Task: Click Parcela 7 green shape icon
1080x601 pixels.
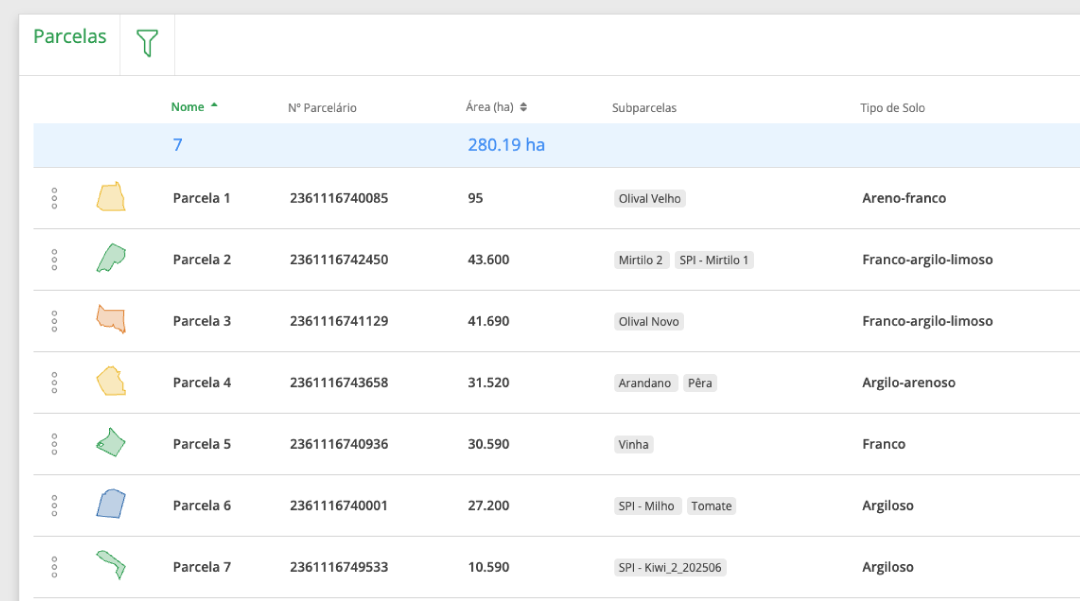Action: coord(110,566)
